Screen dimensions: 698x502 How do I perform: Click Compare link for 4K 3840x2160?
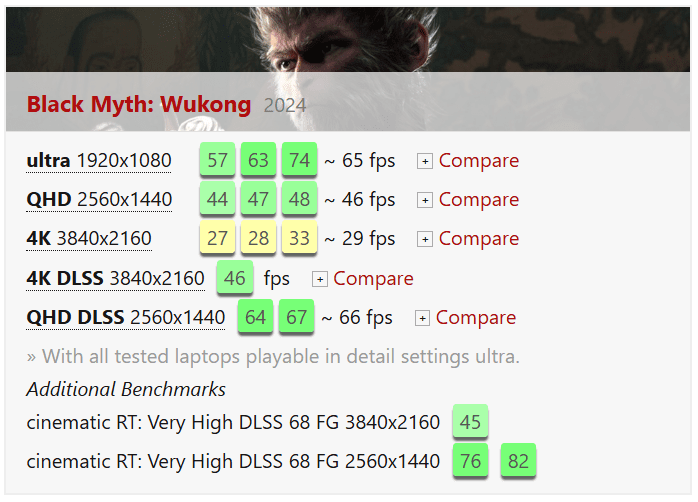pyautogui.click(x=479, y=239)
